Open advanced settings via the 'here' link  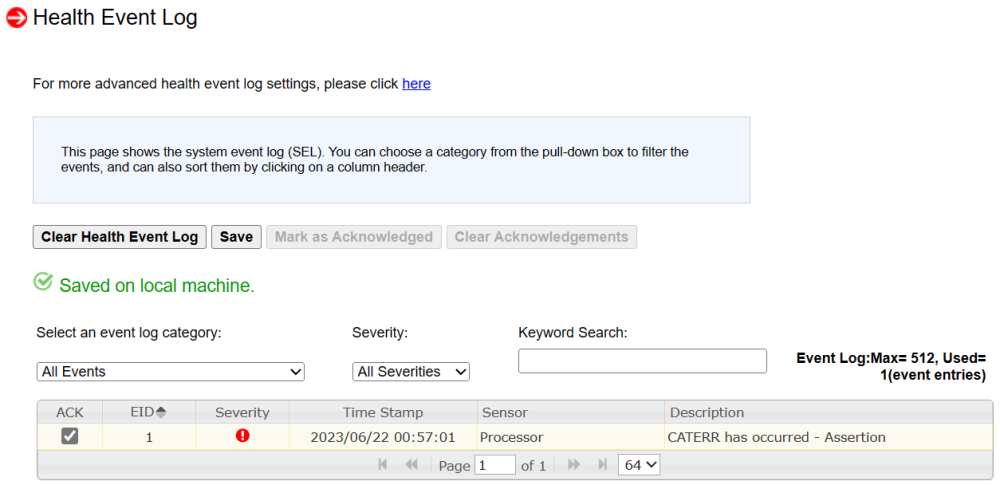coord(416,84)
